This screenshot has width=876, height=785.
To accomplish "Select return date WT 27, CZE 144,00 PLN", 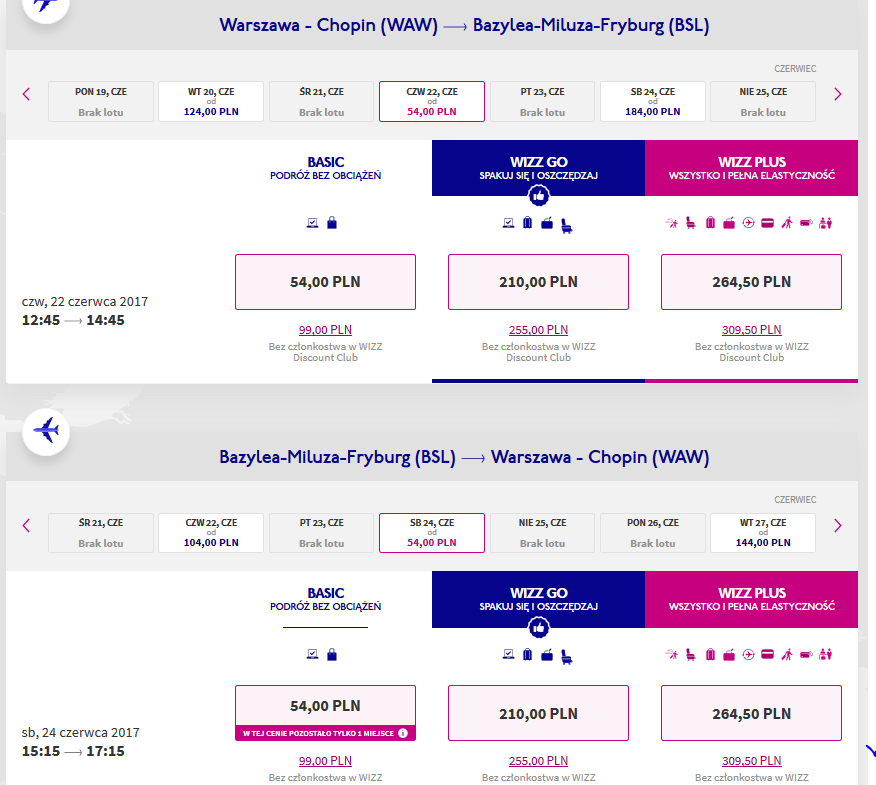I will click(763, 532).
